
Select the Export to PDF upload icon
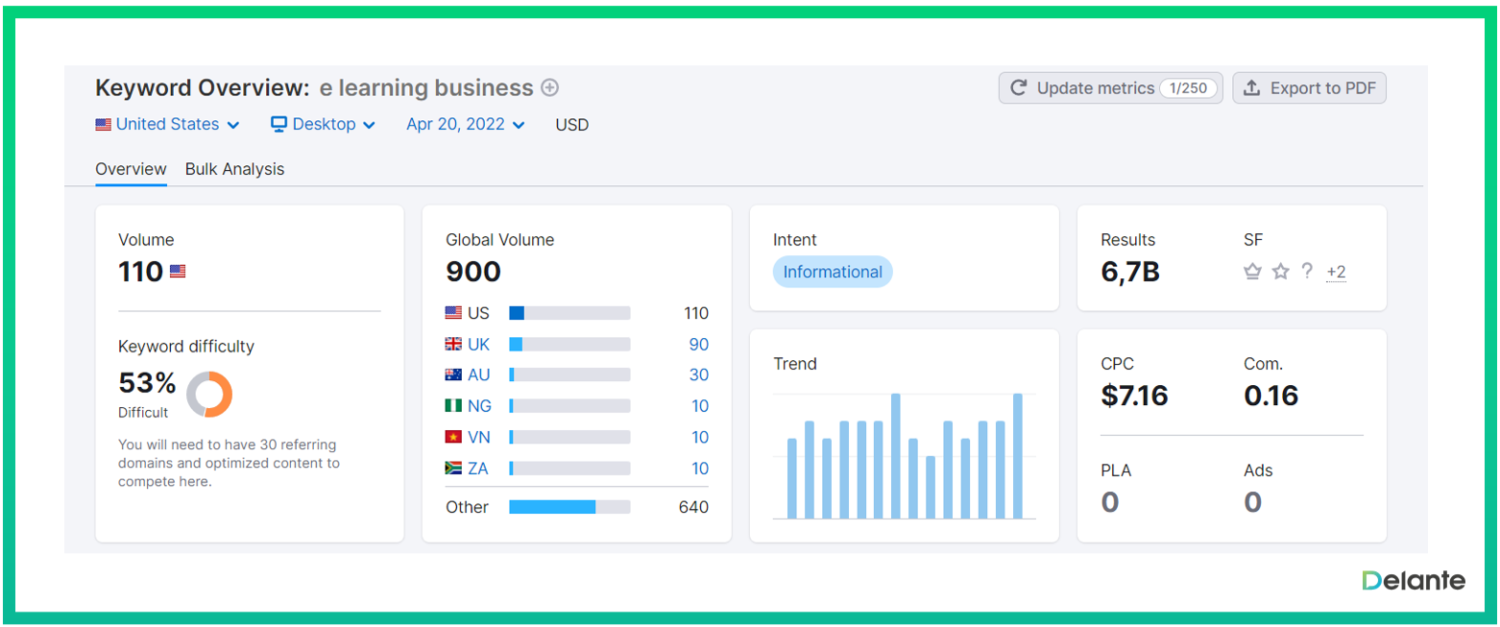pos(1253,88)
